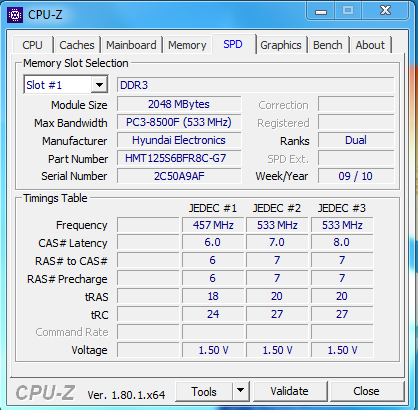Click CAS# Latency value 8.0
The image size is (418, 410).
click(342, 242)
